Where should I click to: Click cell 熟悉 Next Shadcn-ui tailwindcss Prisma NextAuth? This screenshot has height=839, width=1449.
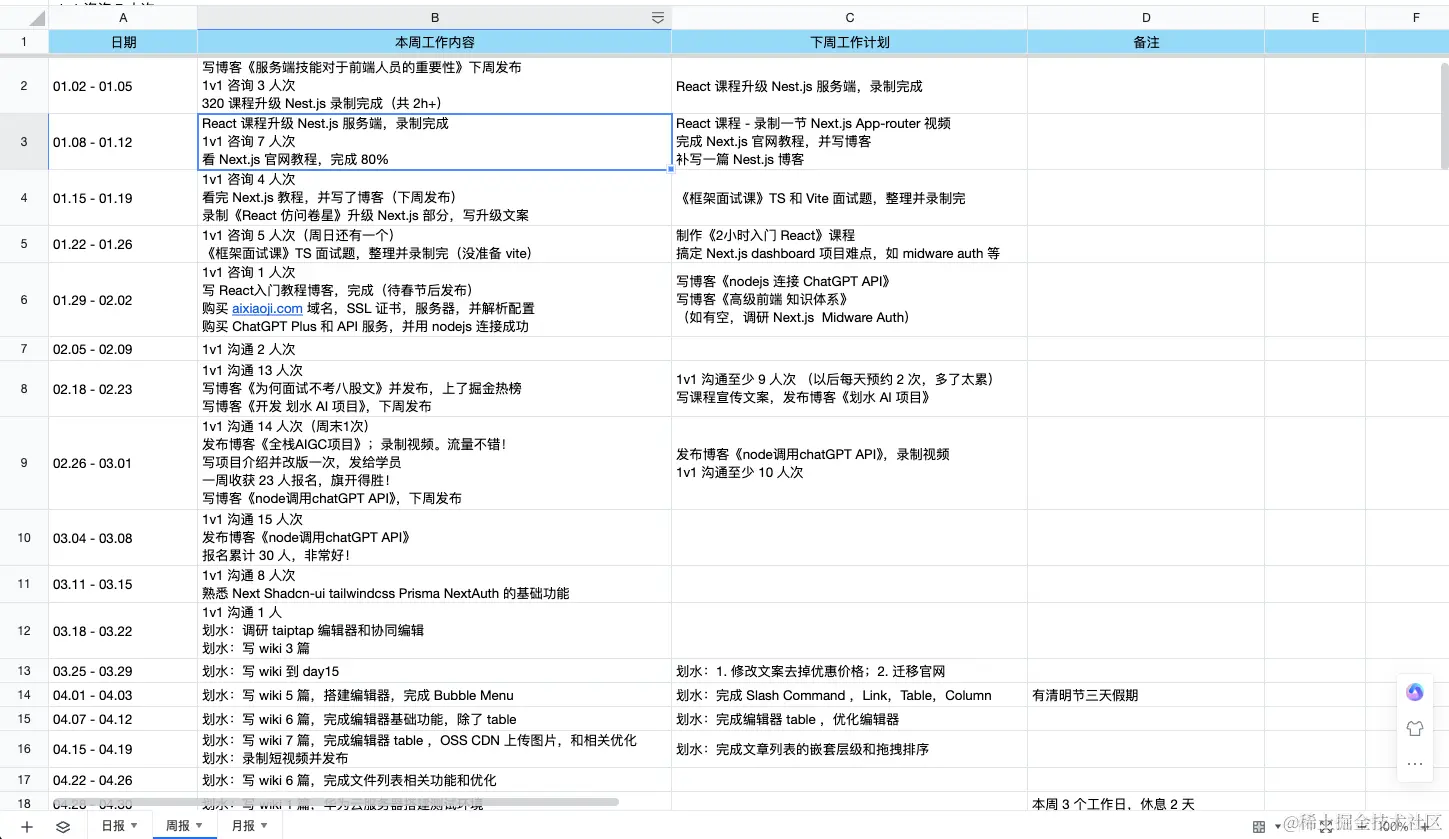pyautogui.click(x=435, y=584)
